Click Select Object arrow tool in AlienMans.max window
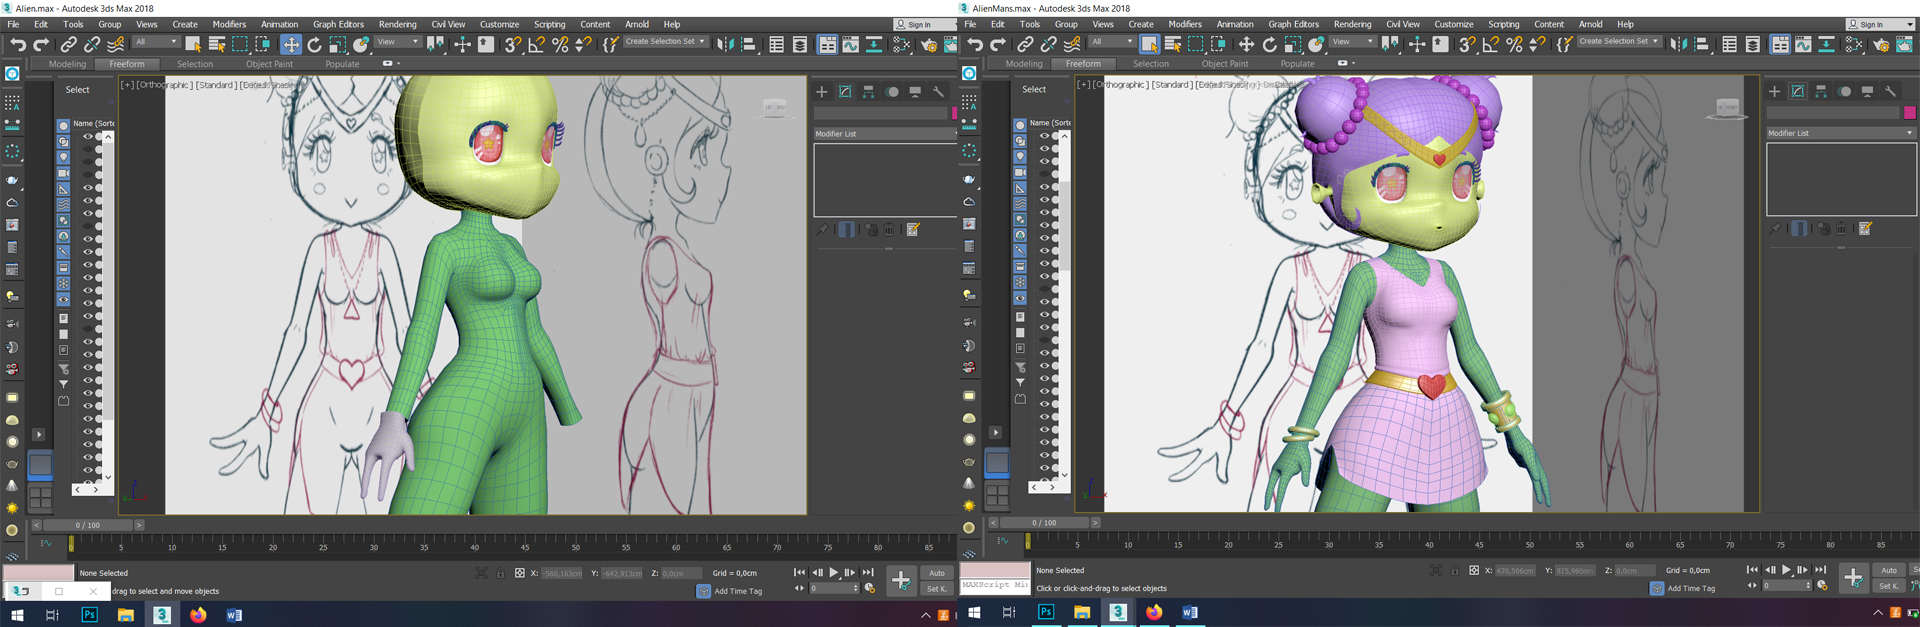Image resolution: width=1920 pixels, height=627 pixels. click(x=1149, y=44)
